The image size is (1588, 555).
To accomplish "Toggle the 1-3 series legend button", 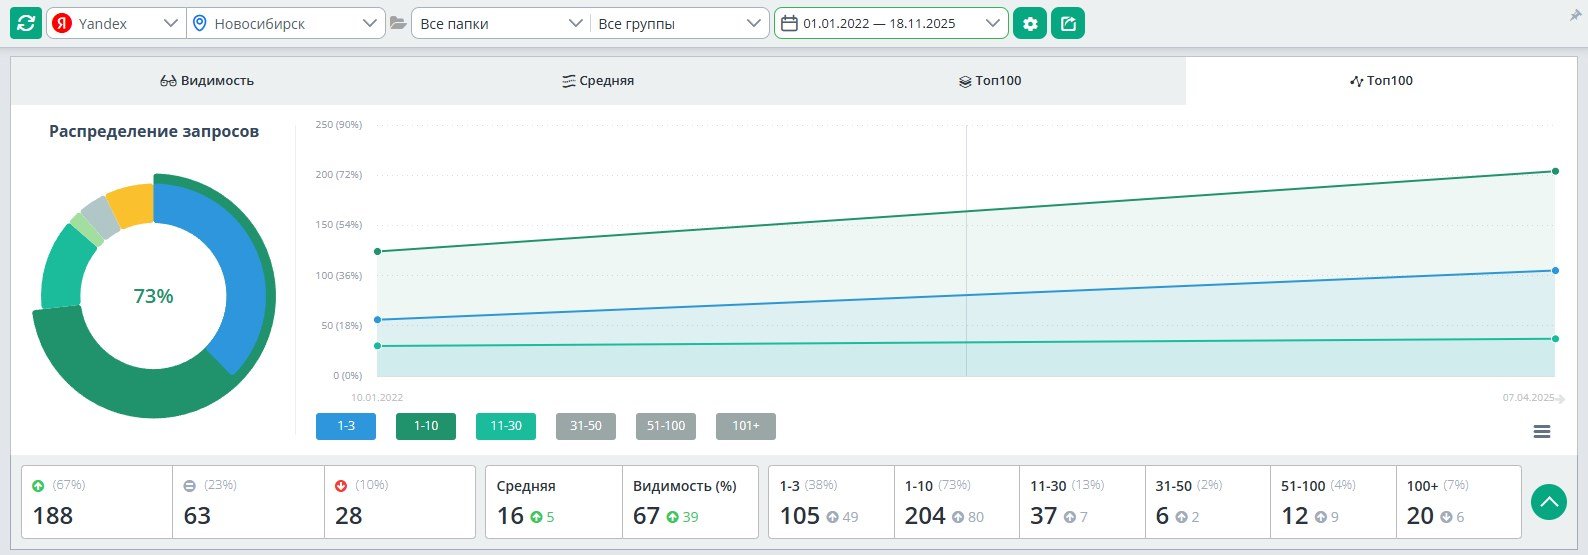I will click(x=346, y=426).
